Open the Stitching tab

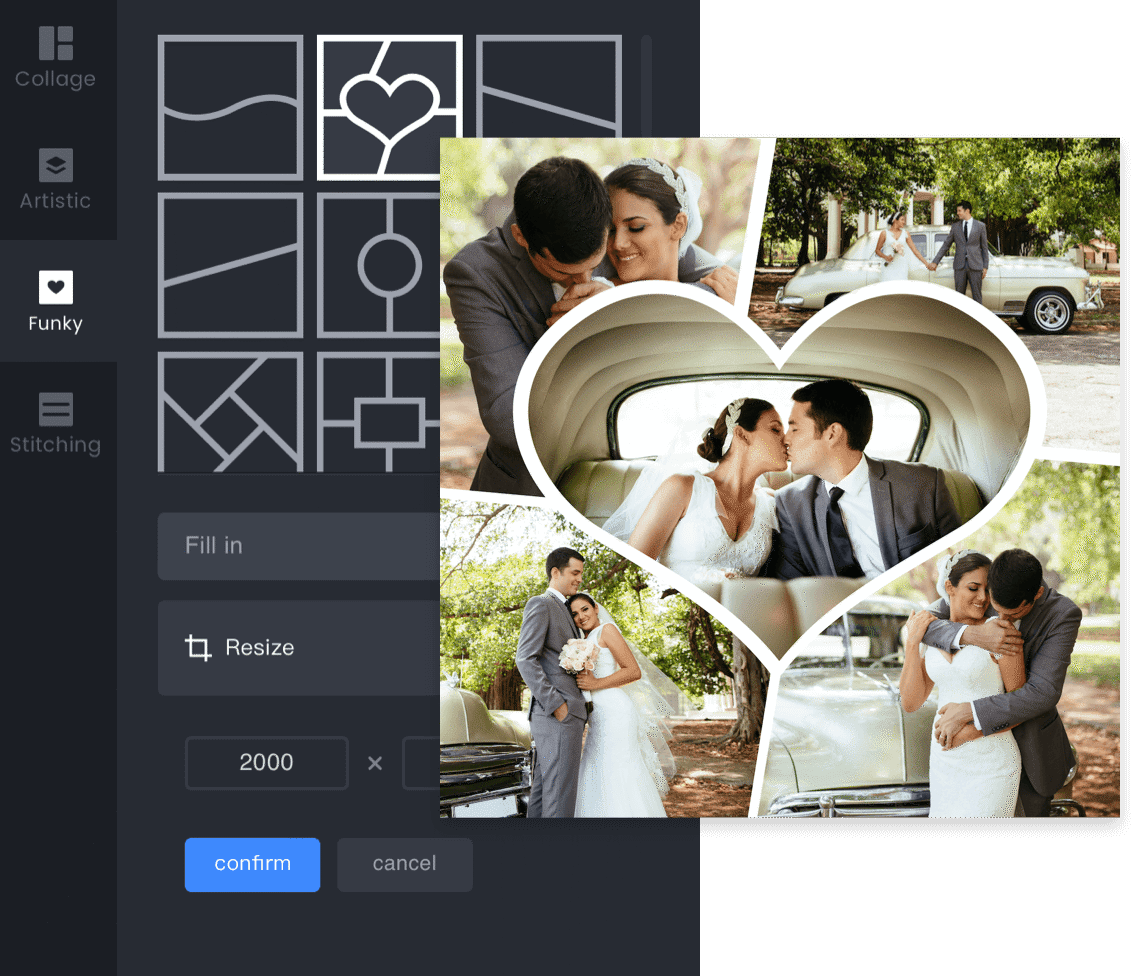pos(56,423)
